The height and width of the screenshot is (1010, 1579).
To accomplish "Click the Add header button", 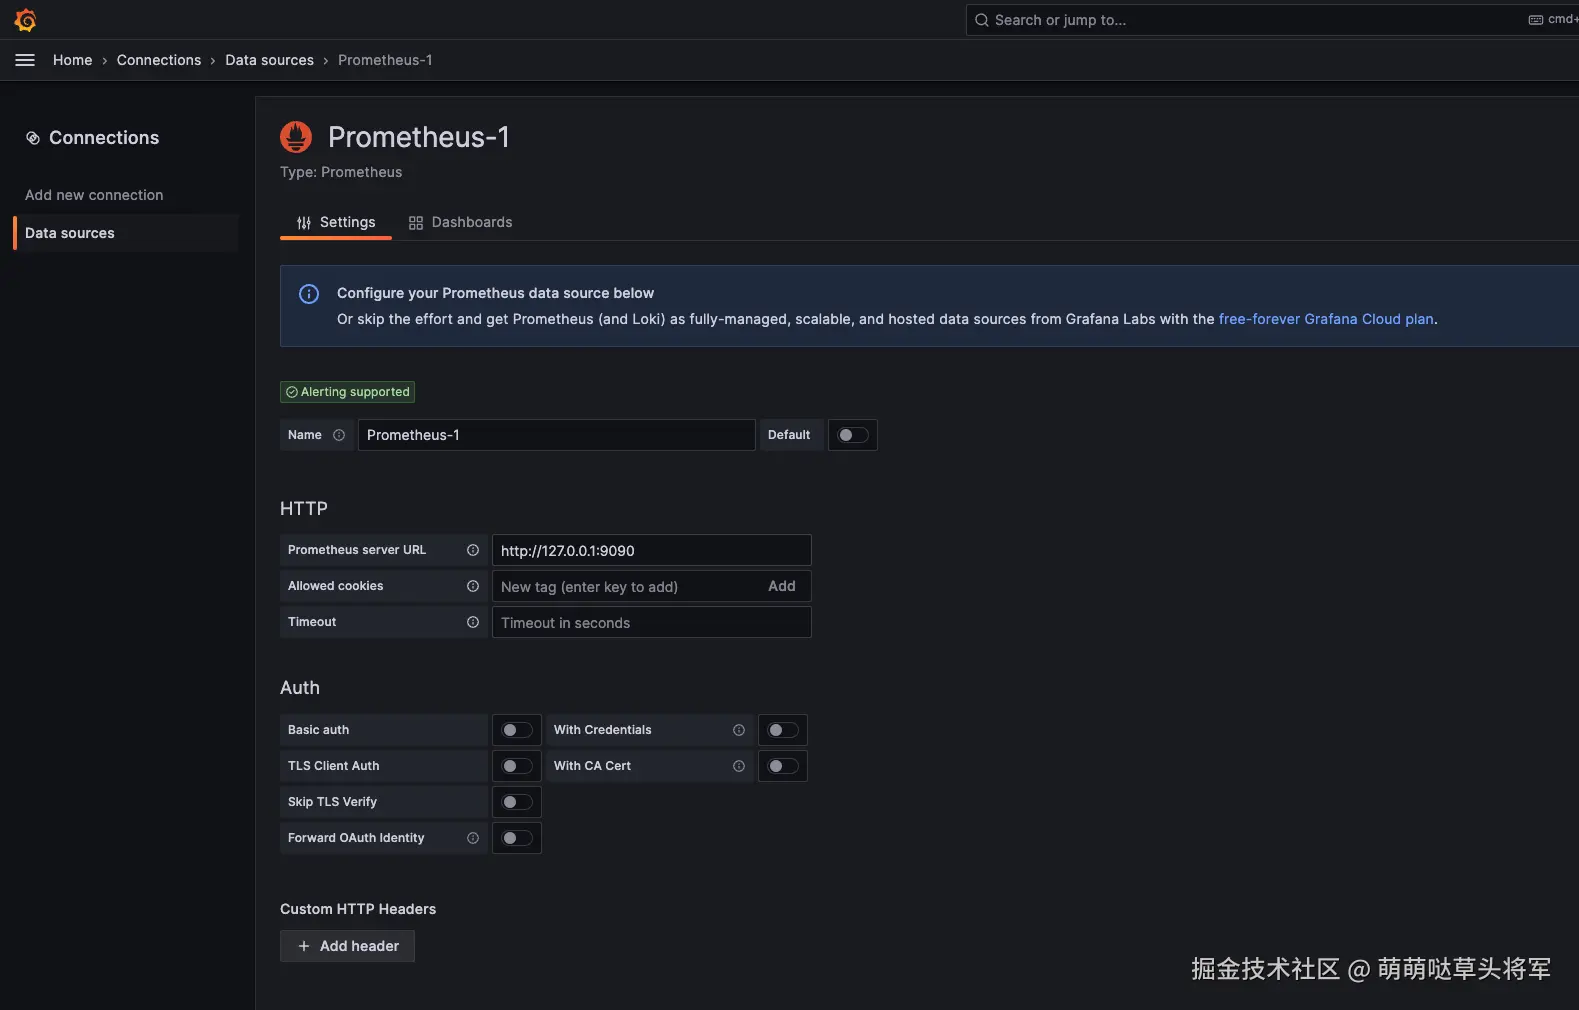I will (x=347, y=946).
